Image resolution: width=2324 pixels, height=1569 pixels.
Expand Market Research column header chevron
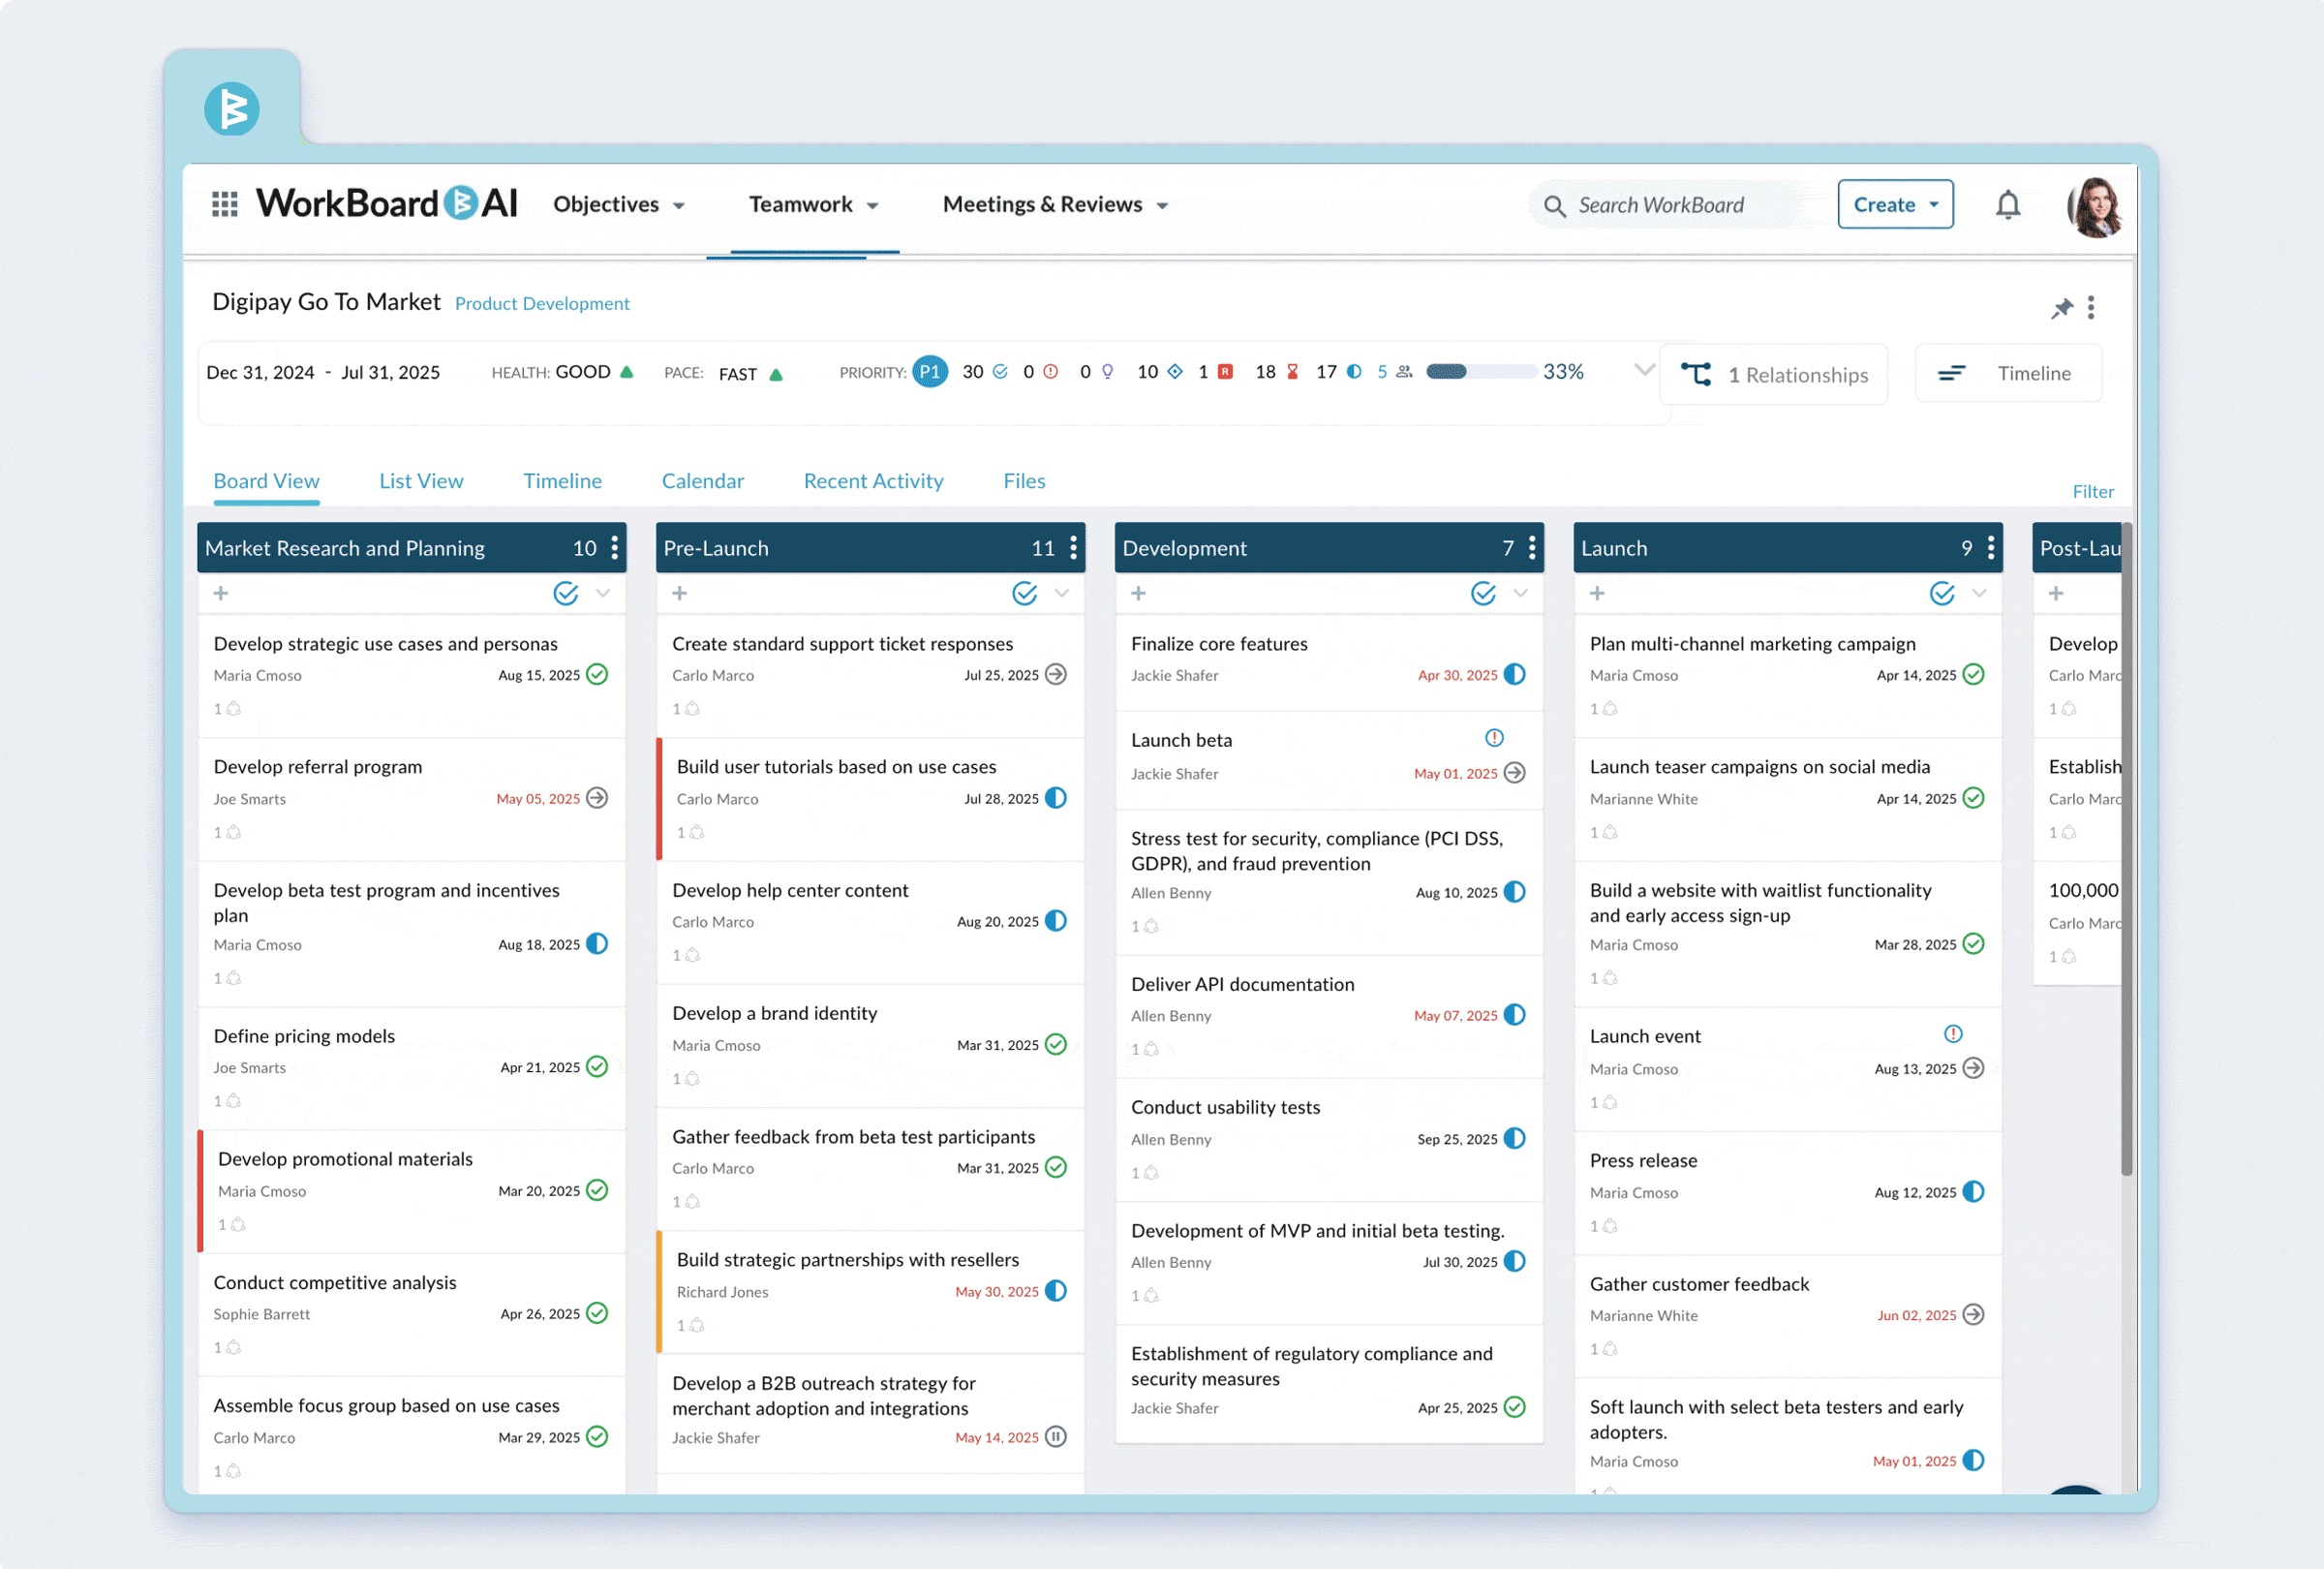(x=603, y=593)
